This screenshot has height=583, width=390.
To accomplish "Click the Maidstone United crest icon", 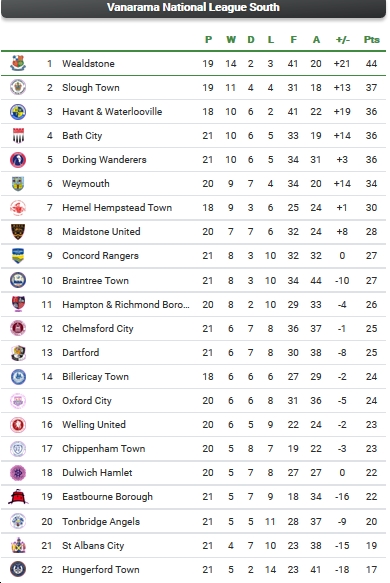I will pyautogui.click(x=18, y=231).
